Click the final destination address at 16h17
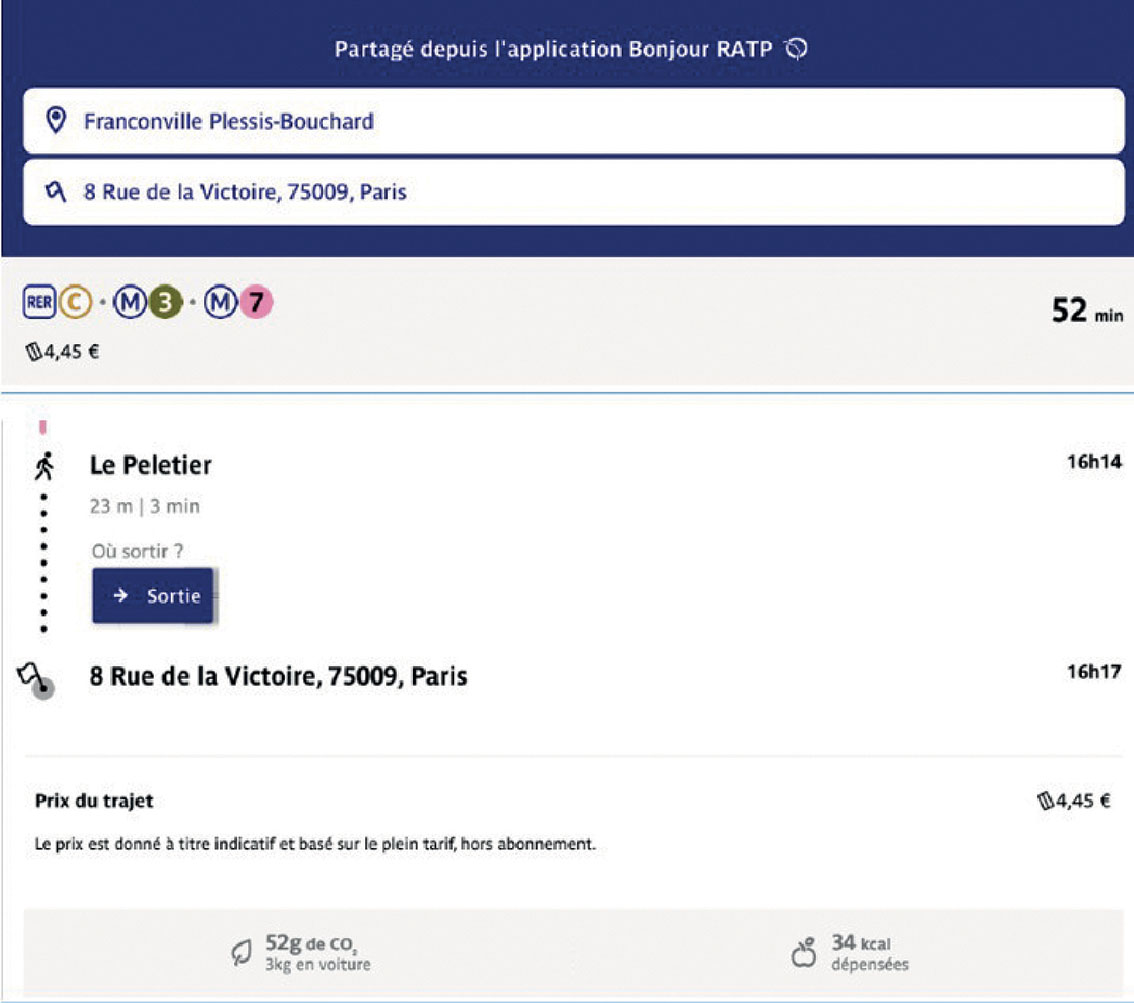 pos(278,677)
